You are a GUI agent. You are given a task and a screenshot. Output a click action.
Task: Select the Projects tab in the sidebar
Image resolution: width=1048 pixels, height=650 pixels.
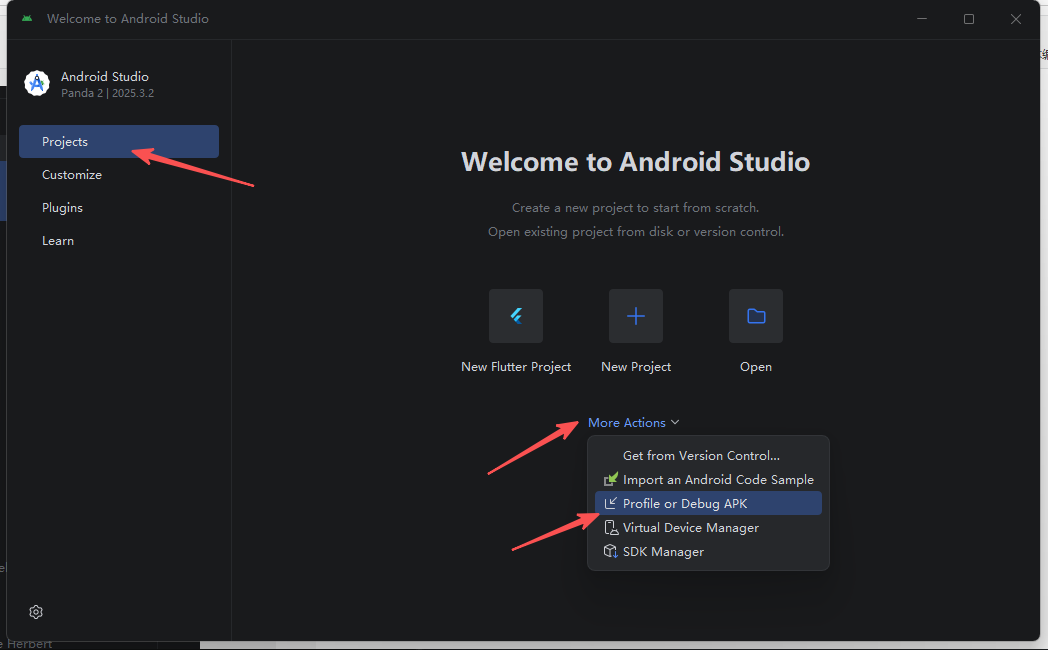click(x=119, y=142)
